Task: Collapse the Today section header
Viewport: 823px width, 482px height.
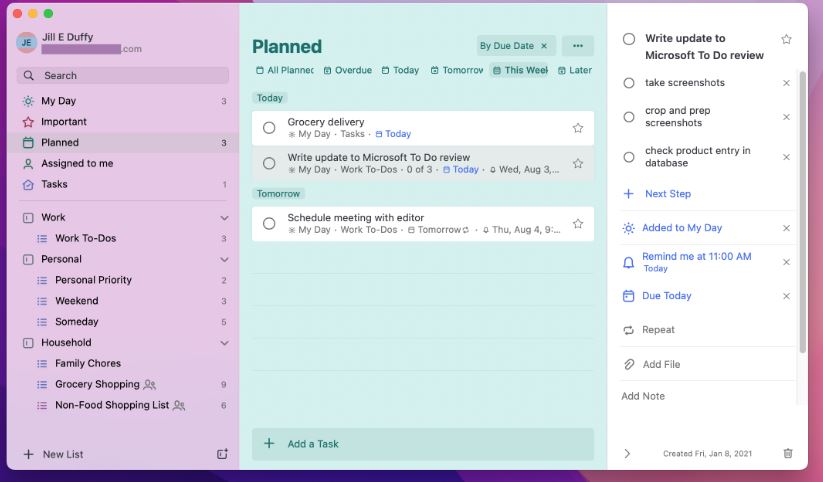Action: pyautogui.click(x=270, y=98)
